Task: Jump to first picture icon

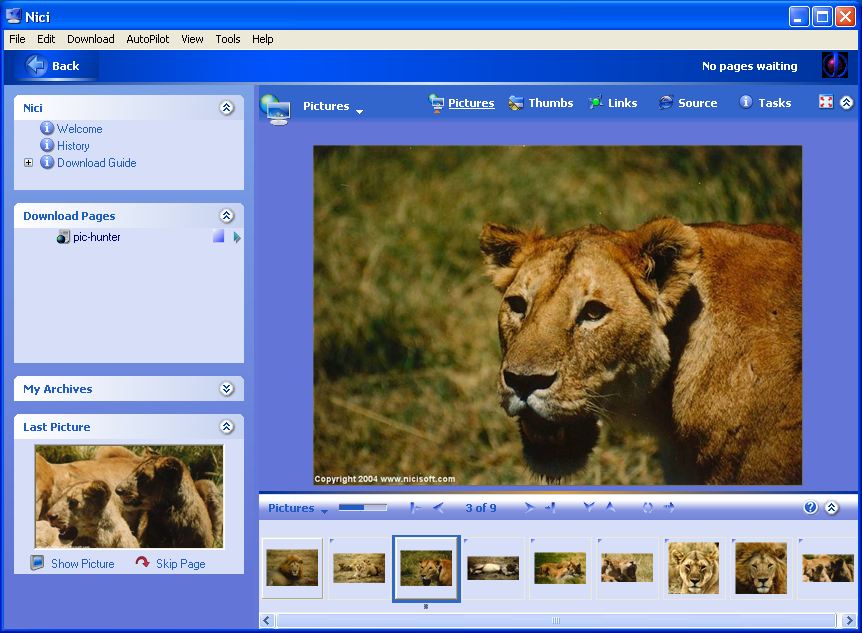Action: pos(416,508)
